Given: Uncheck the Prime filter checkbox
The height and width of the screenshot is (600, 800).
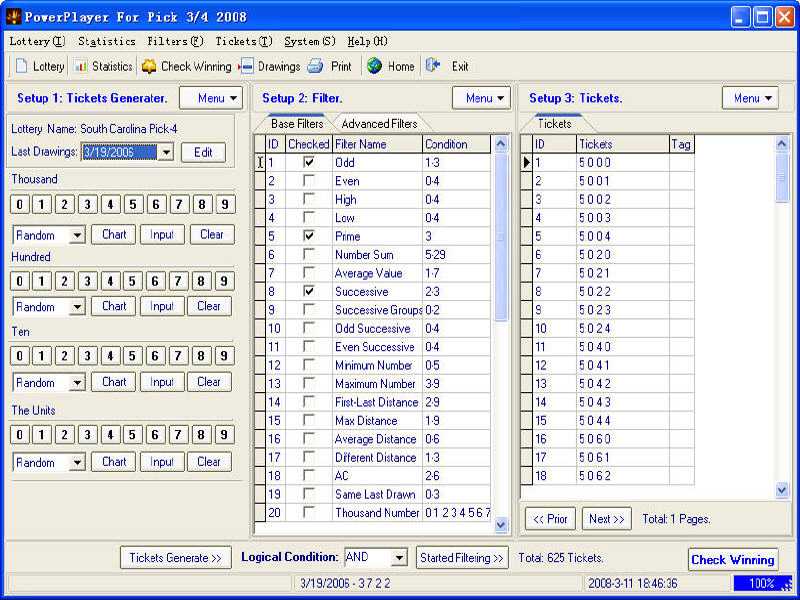Looking at the screenshot, I should tap(309, 236).
